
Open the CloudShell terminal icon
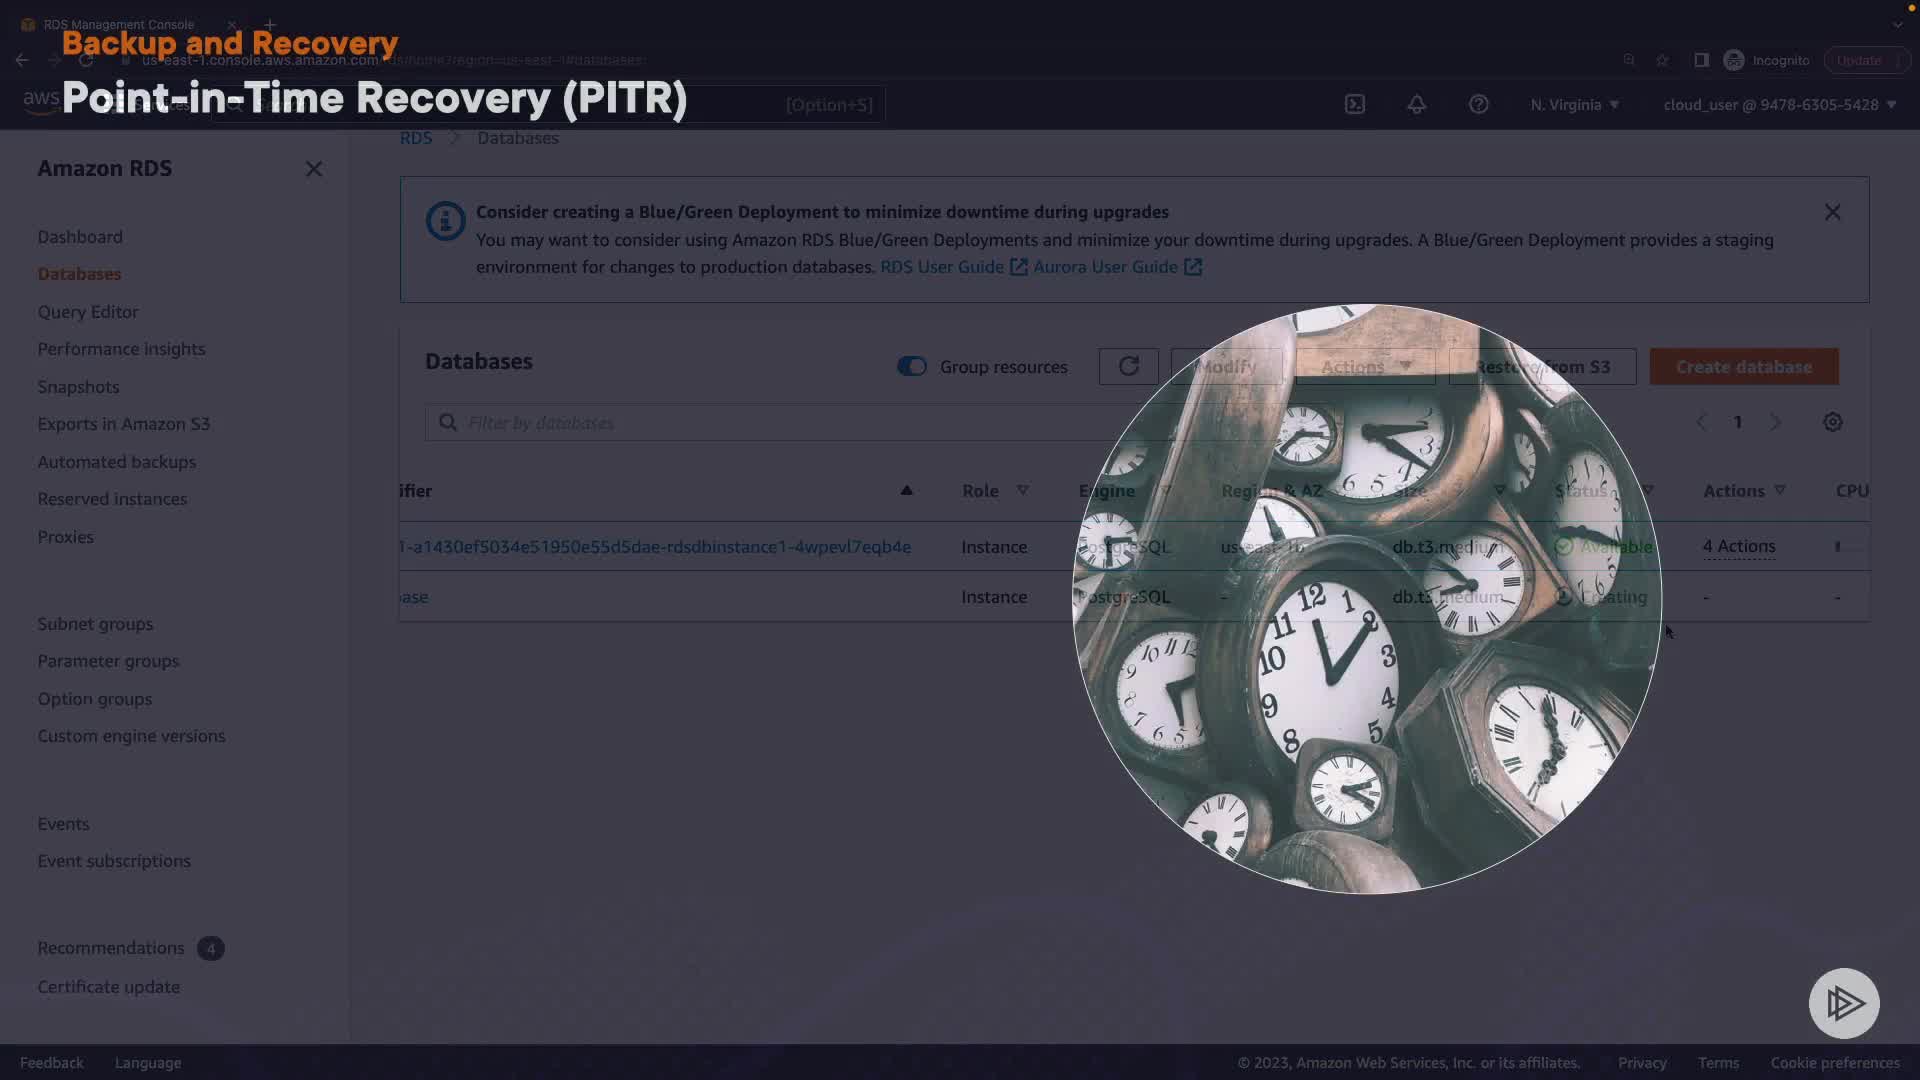[1355, 104]
